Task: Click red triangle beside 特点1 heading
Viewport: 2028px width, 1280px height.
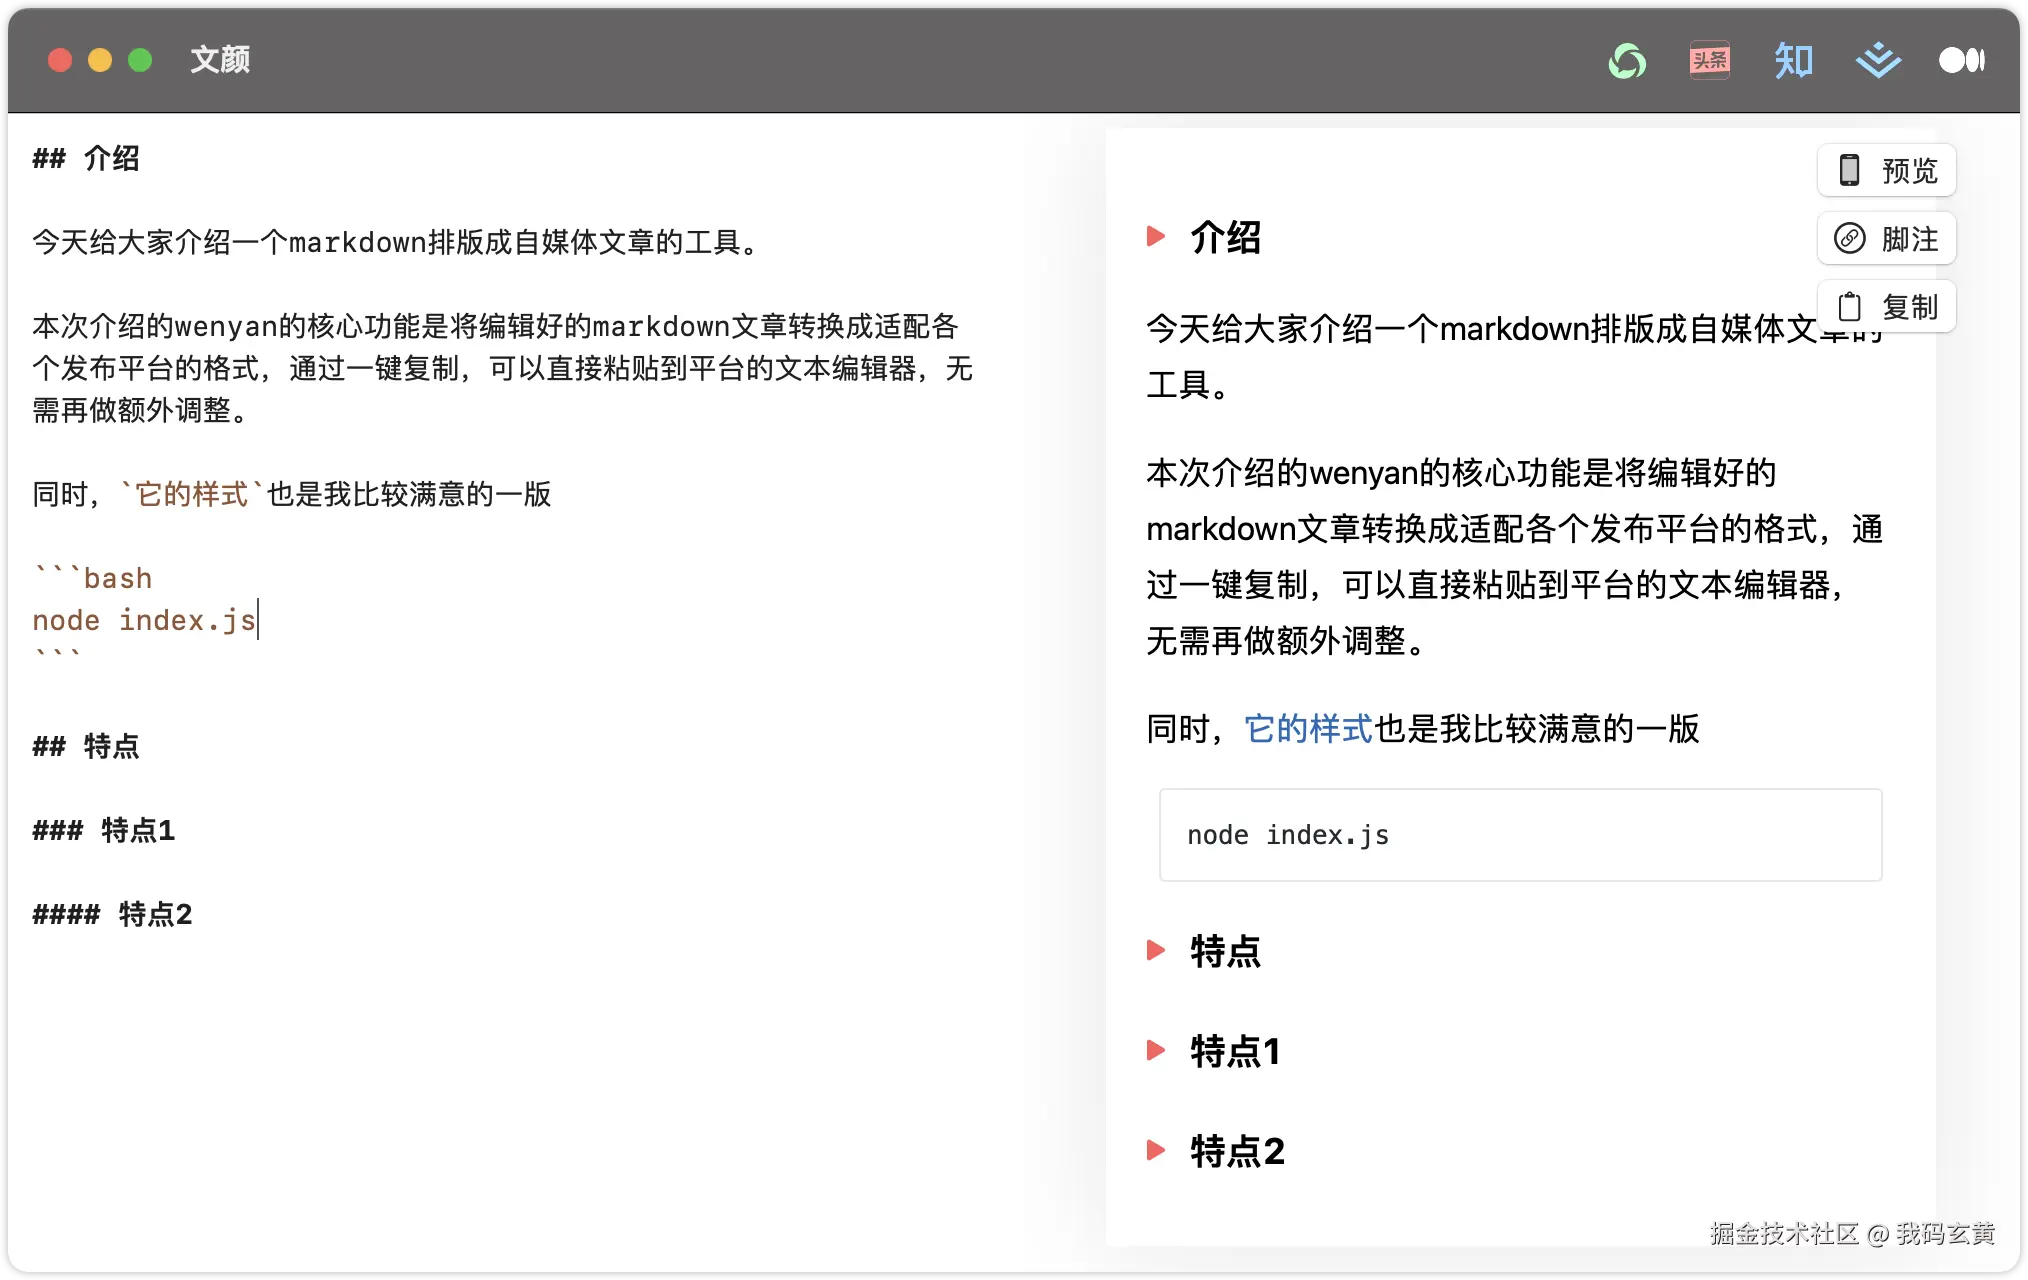Action: [1156, 1050]
